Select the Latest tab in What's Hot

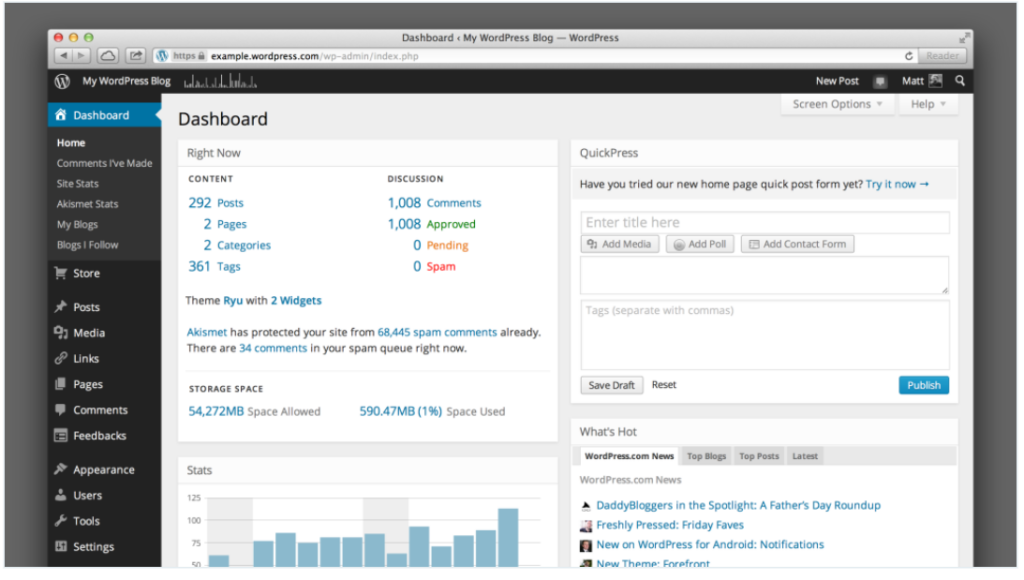pyautogui.click(x=804, y=456)
